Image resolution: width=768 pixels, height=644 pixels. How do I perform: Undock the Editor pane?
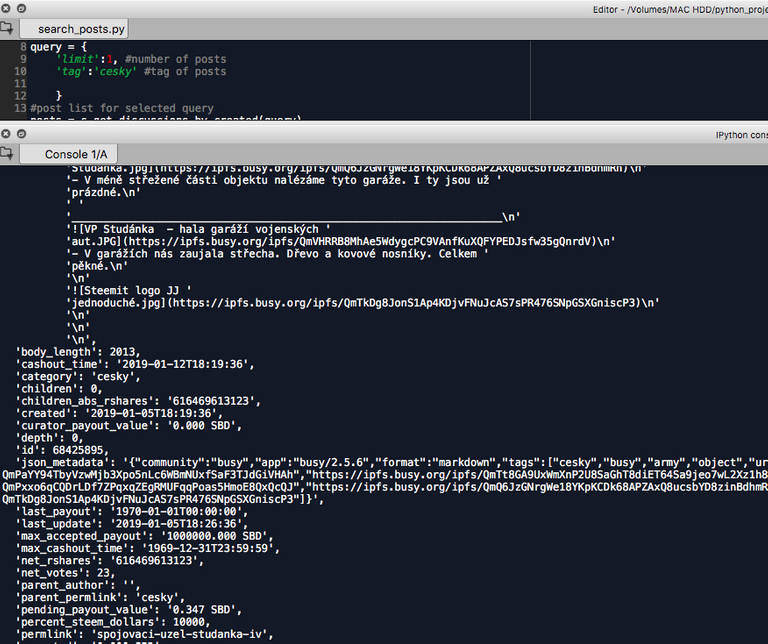pos(21,8)
